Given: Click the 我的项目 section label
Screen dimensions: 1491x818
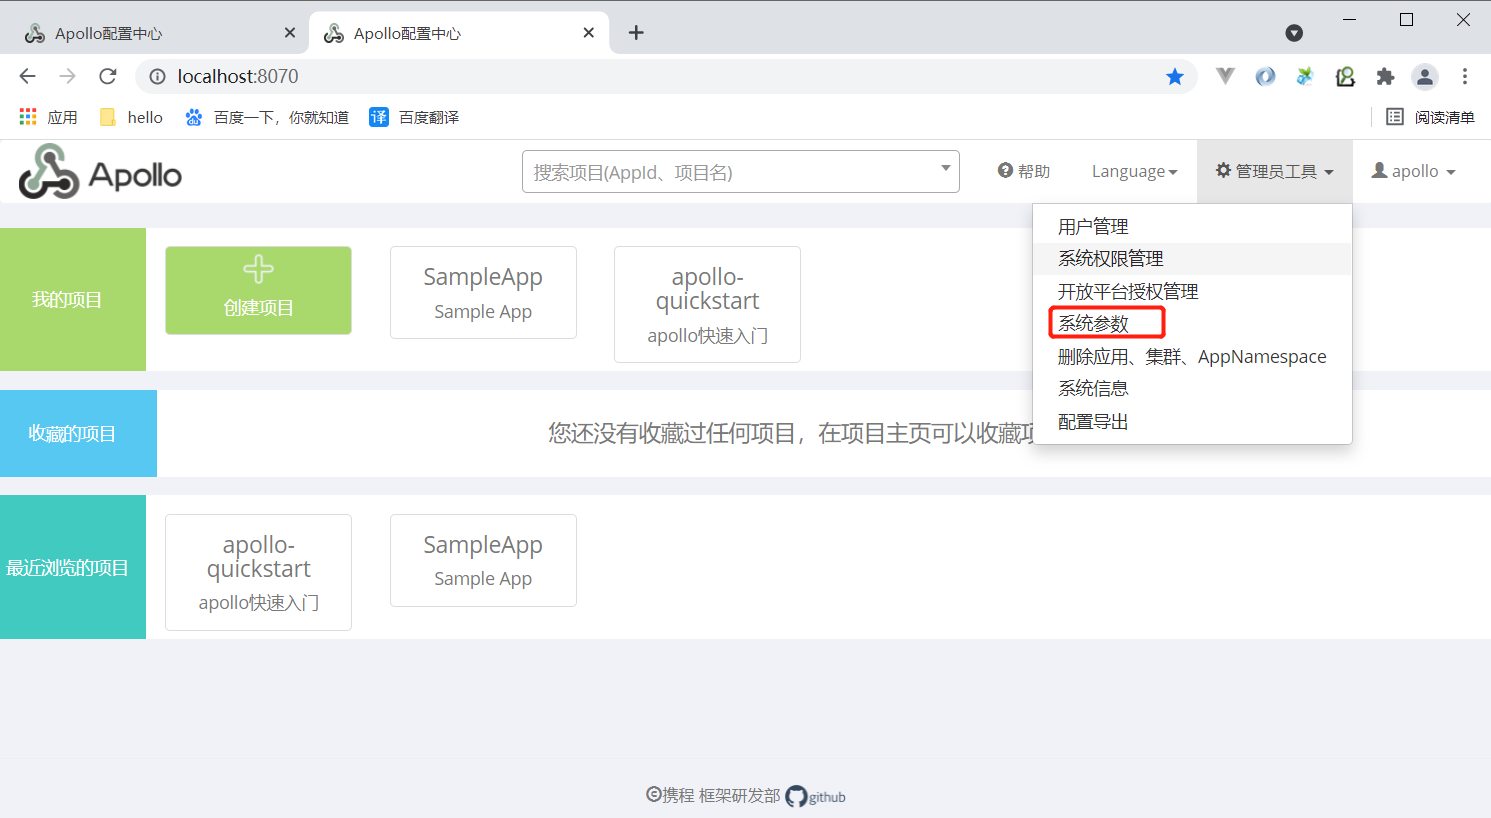Looking at the screenshot, I should 67,299.
